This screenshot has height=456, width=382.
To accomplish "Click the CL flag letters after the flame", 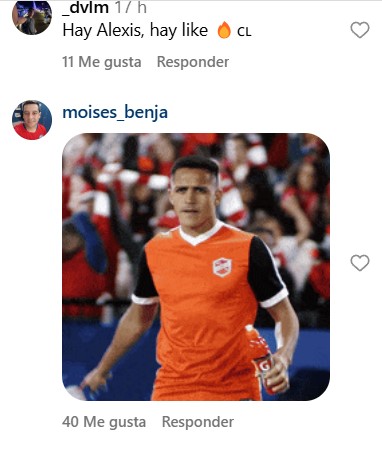I will click(x=244, y=32).
